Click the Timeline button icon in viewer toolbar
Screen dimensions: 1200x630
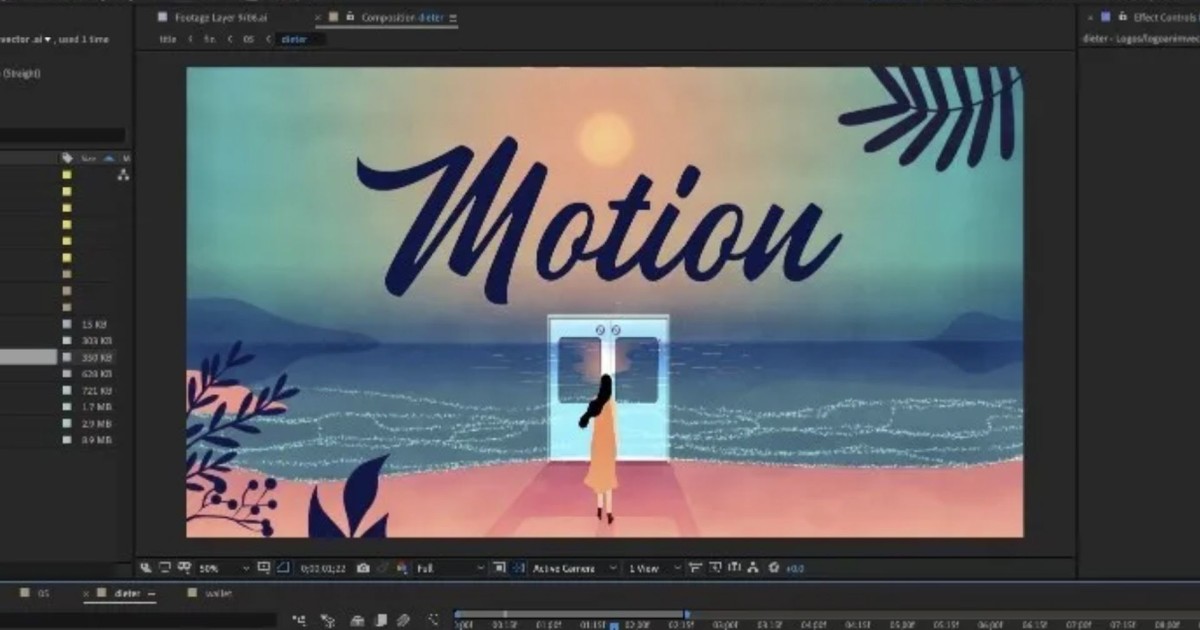pos(734,567)
